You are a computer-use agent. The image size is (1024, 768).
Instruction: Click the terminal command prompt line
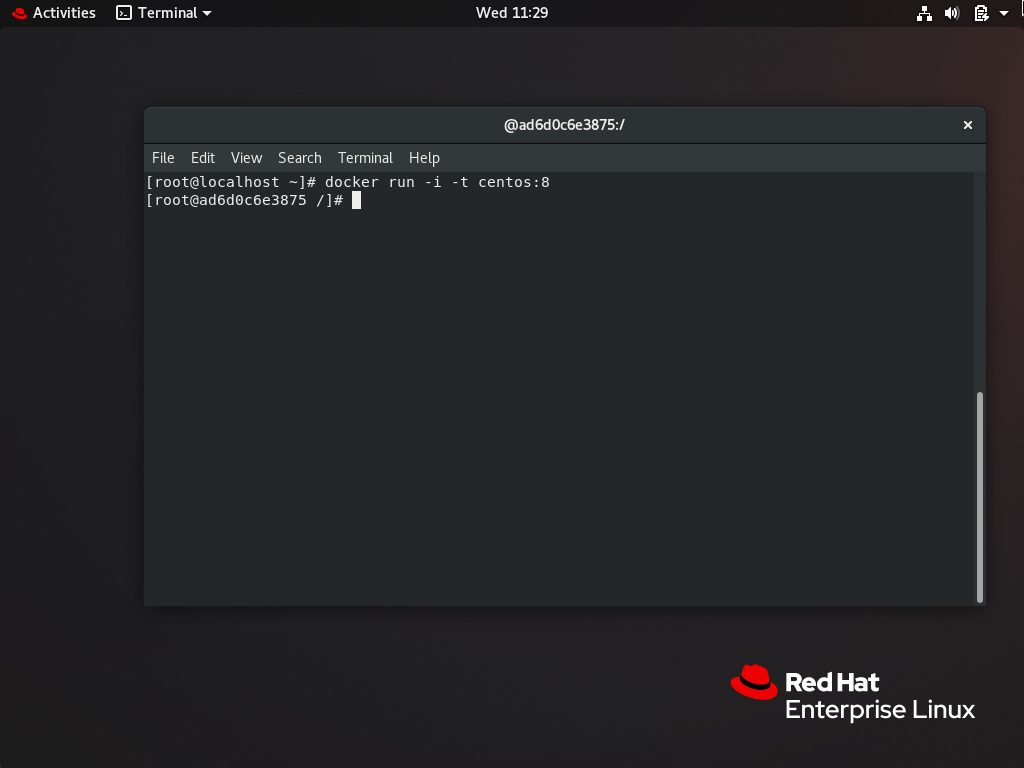(250, 200)
